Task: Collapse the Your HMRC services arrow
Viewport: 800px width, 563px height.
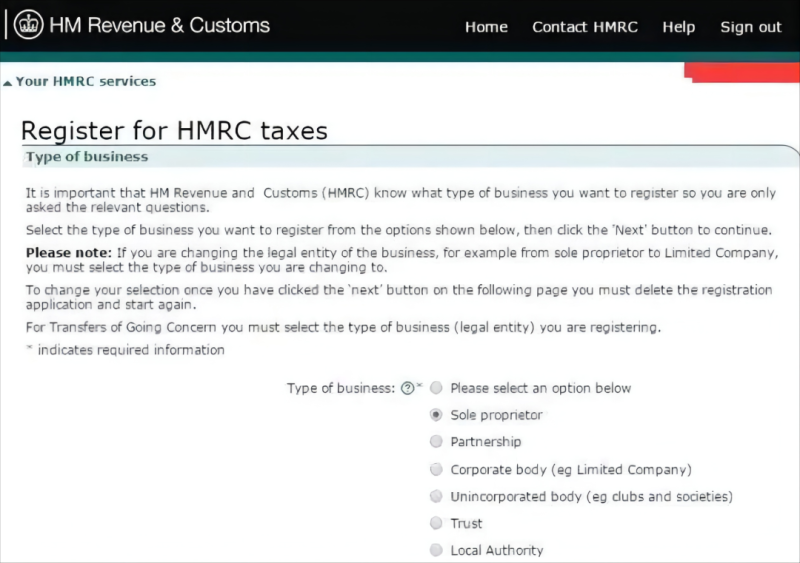Action: click(x=7, y=83)
